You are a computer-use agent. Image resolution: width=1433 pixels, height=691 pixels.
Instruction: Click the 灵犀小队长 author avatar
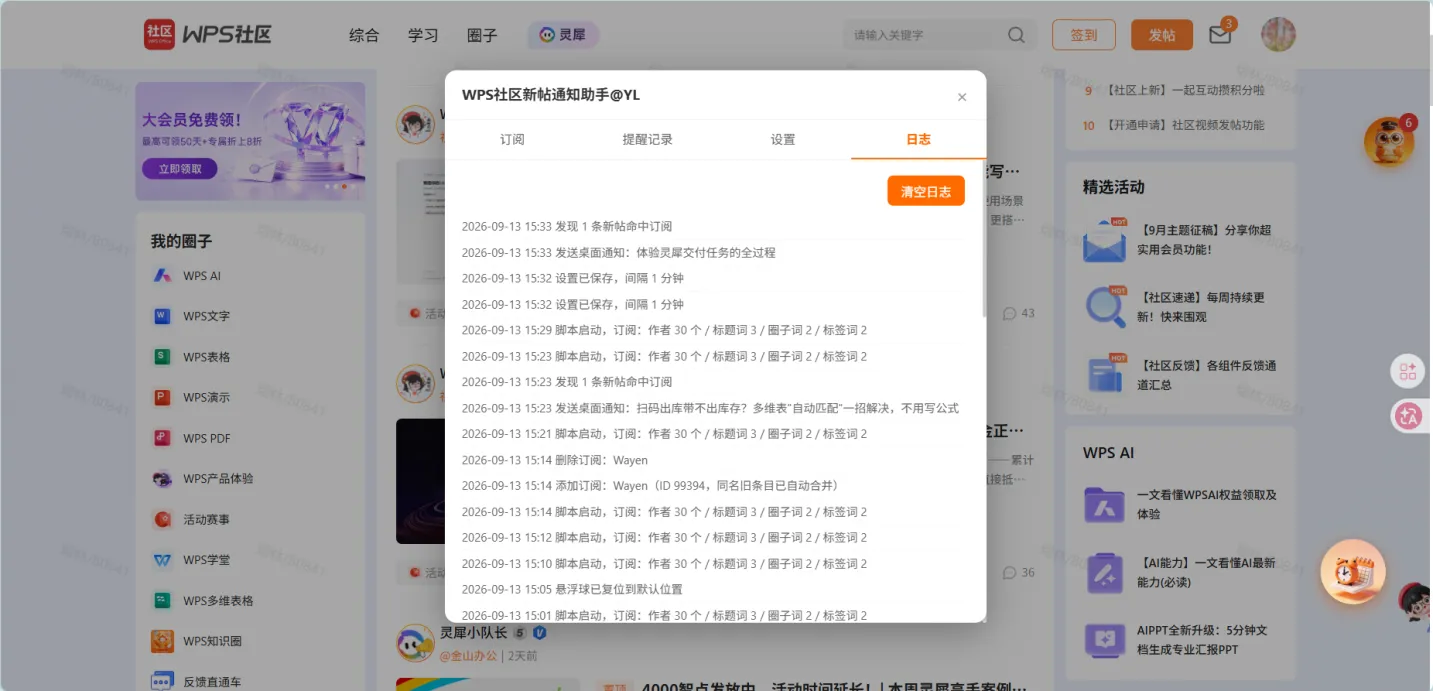[415, 643]
